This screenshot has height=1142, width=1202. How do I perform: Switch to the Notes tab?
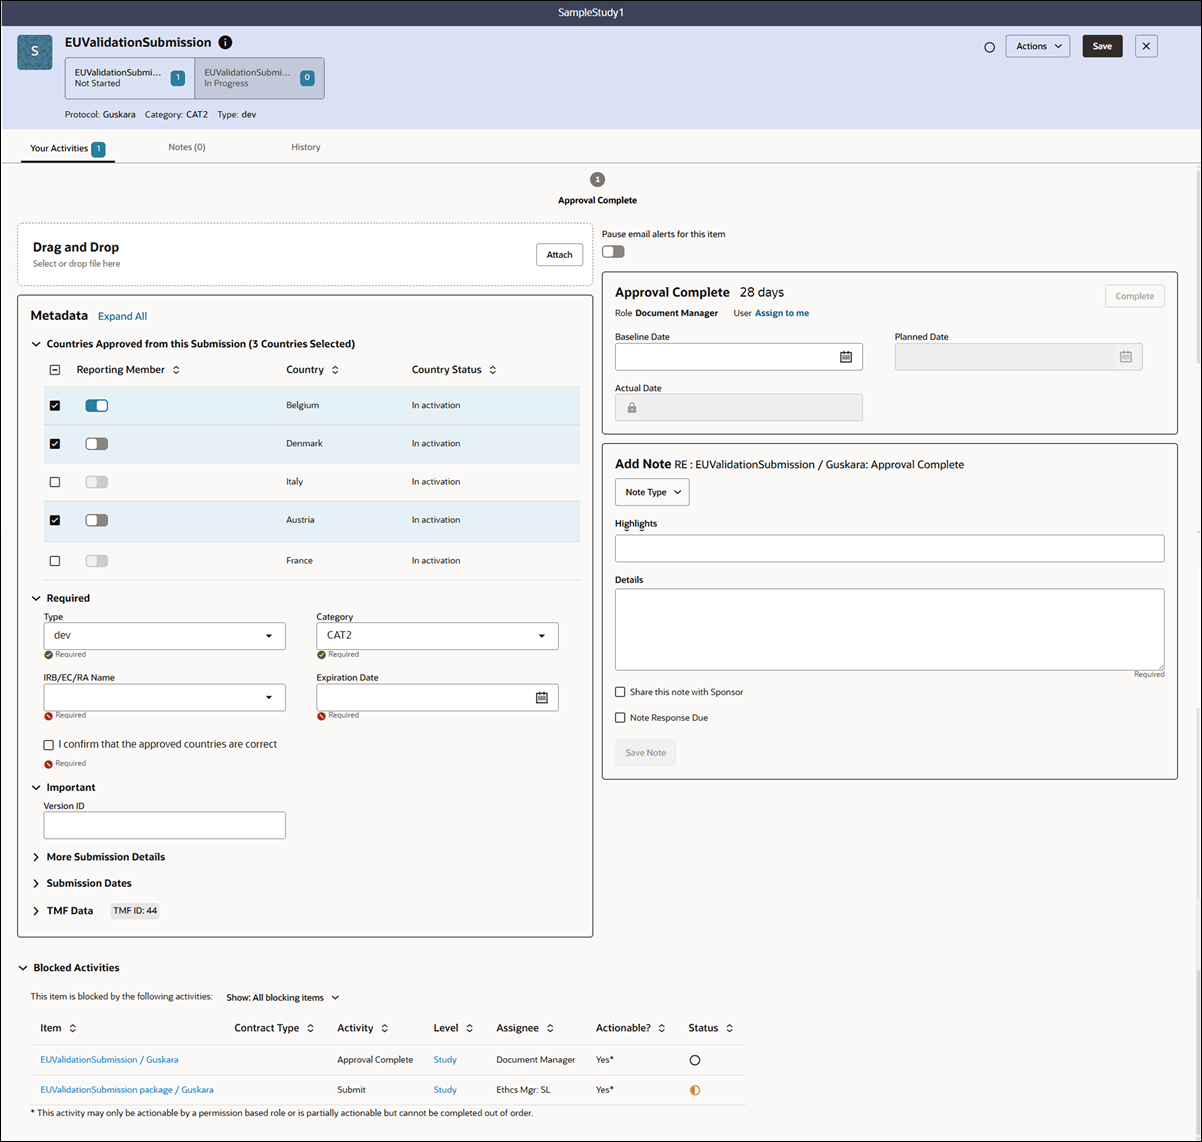tap(186, 146)
